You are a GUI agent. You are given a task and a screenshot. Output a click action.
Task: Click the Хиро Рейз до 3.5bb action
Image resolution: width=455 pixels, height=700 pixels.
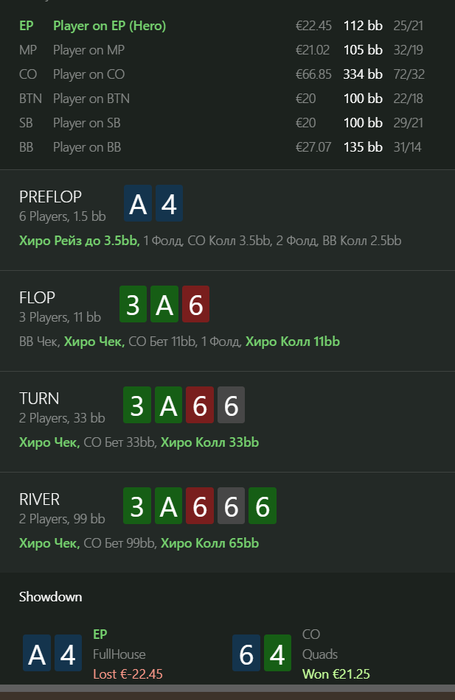[x=79, y=241]
